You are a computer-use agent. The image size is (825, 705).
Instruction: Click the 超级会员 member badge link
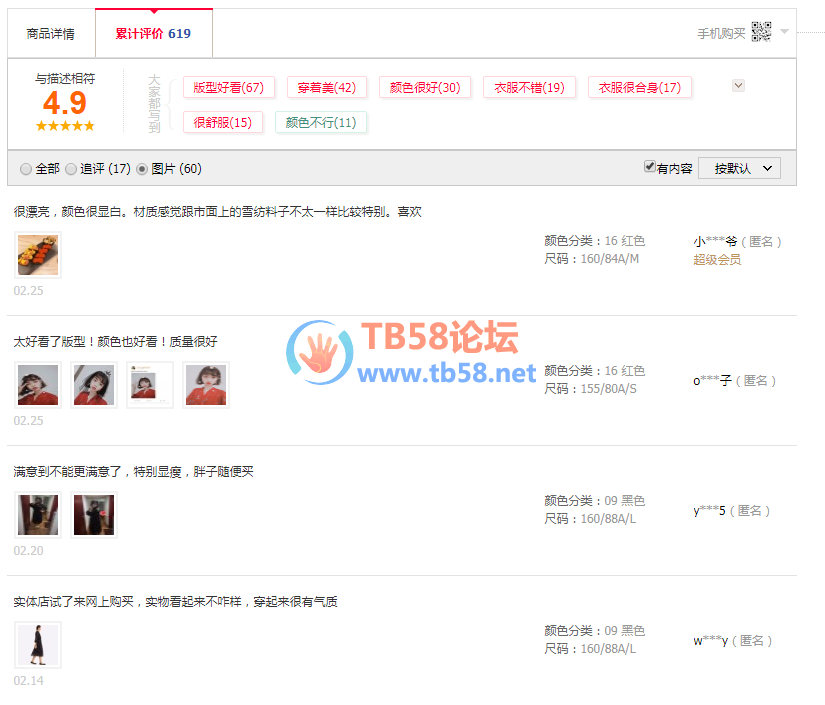[x=716, y=260]
